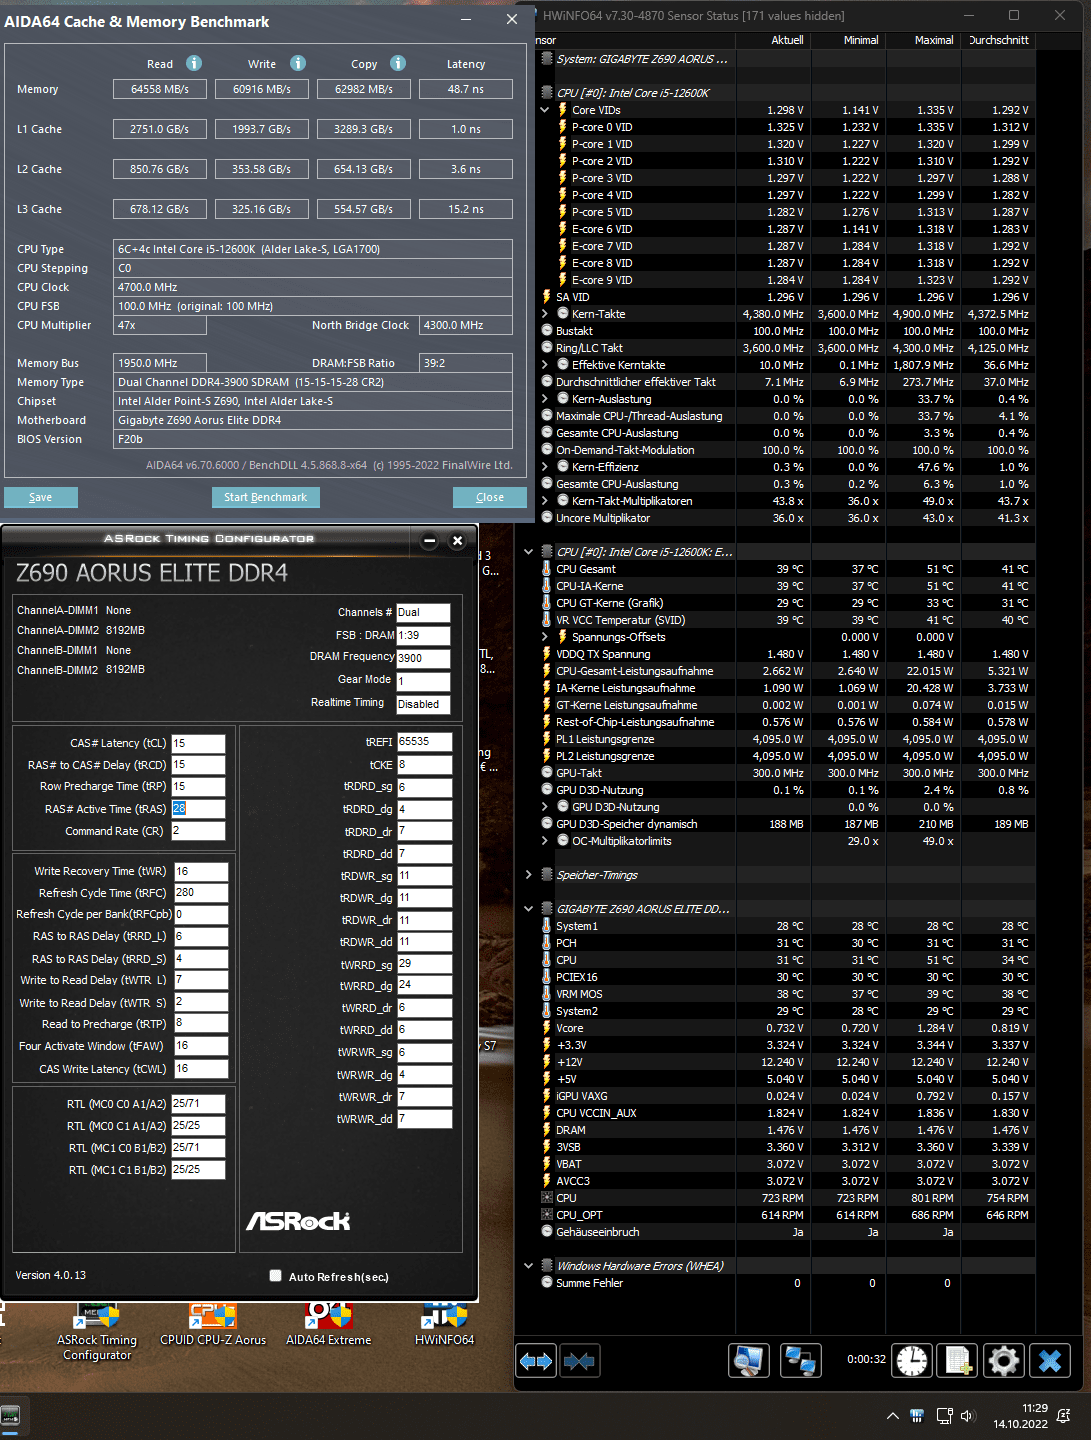
Task: Click L1 Cache Copy value 3289.3 GB/s
Action: [364, 129]
